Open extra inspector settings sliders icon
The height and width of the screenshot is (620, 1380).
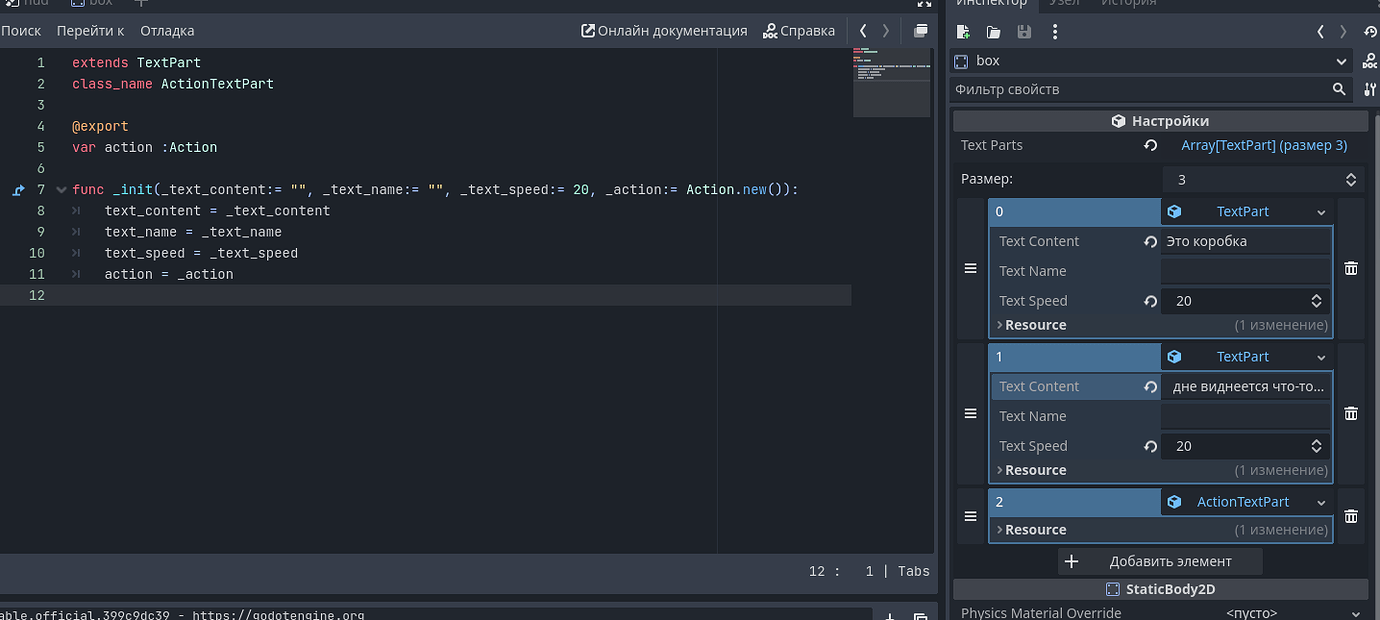pos(1370,89)
